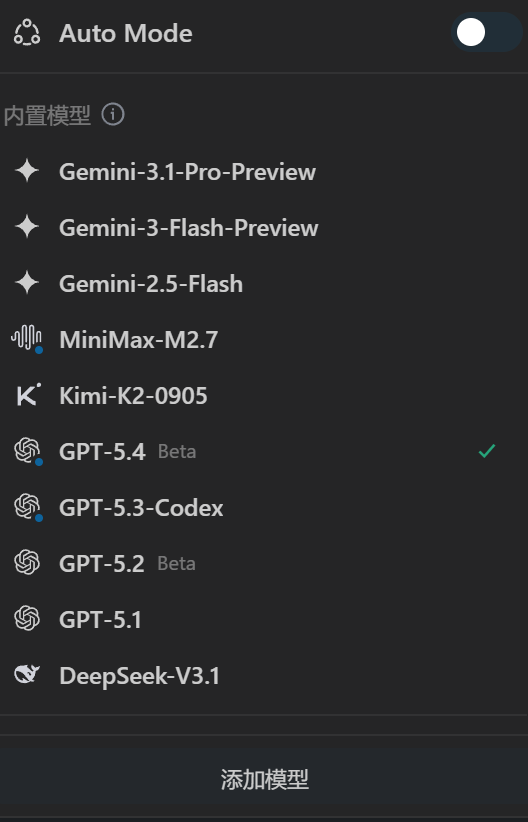The image size is (528, 822).
Task: Click the 添加模型 button
Action: coord(264,779)
